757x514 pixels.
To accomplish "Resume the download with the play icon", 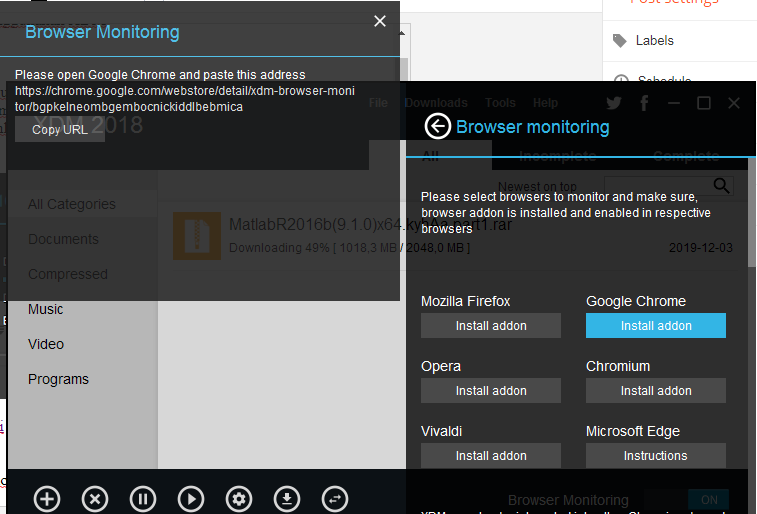I will point(191,499).
